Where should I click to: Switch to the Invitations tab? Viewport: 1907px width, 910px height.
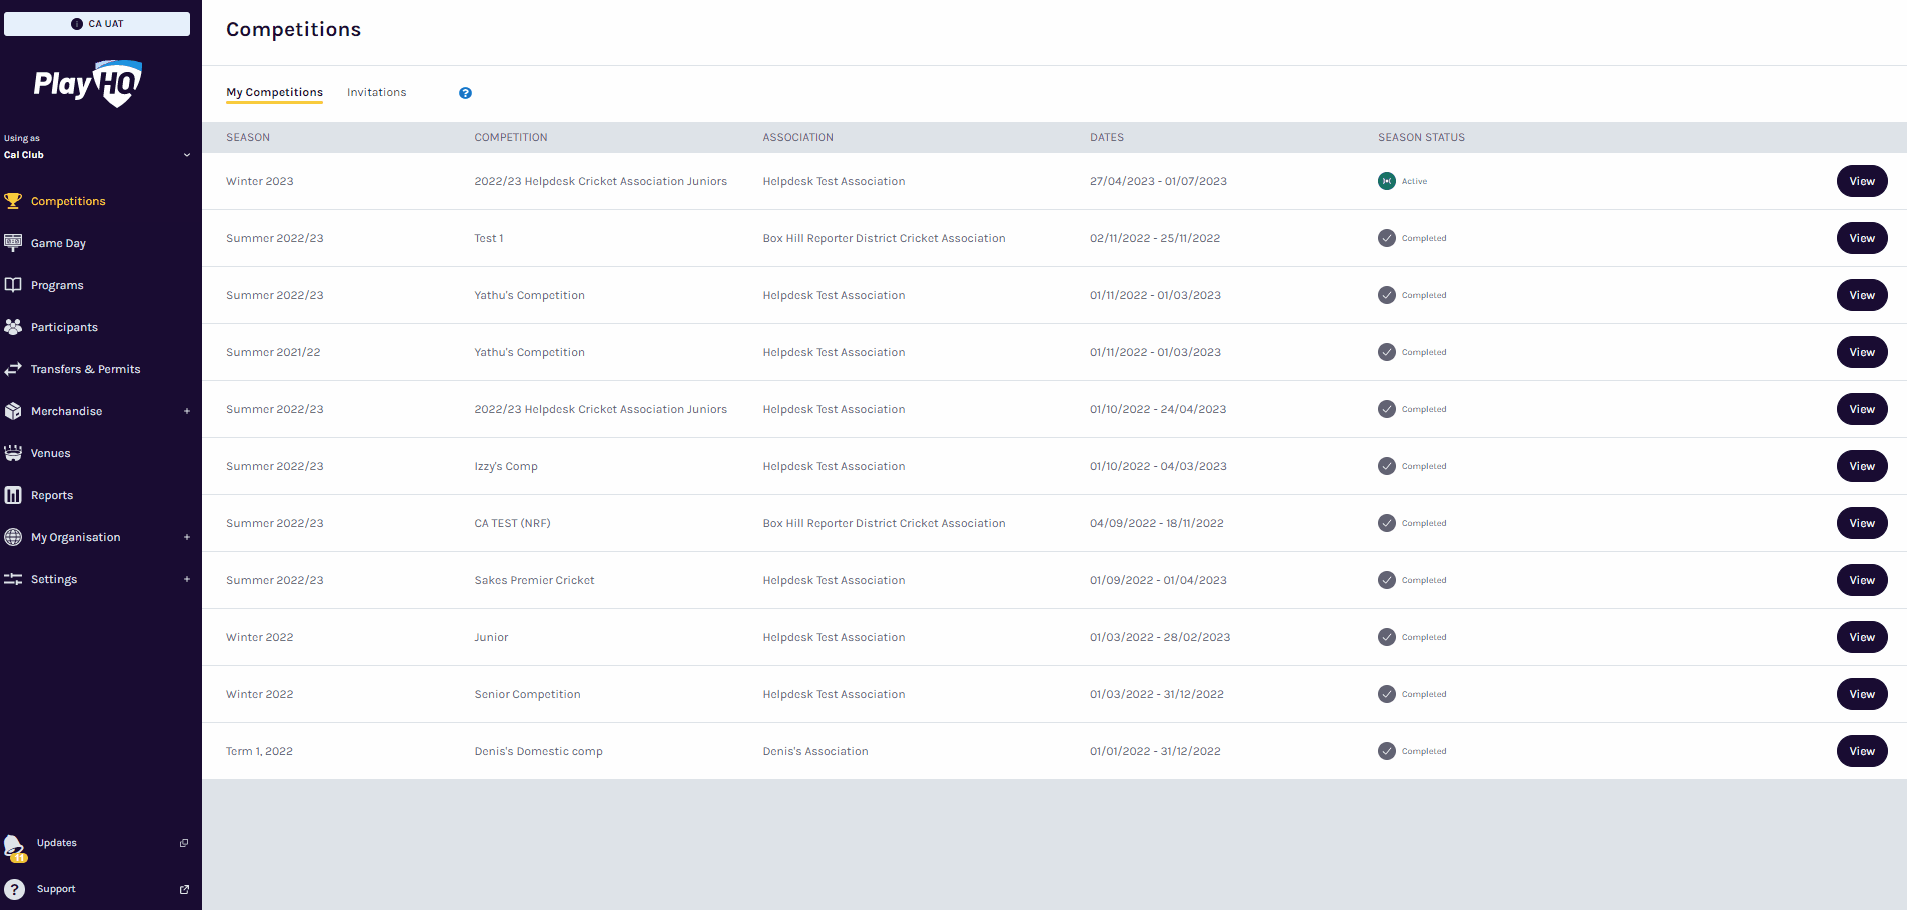point(376,92)
